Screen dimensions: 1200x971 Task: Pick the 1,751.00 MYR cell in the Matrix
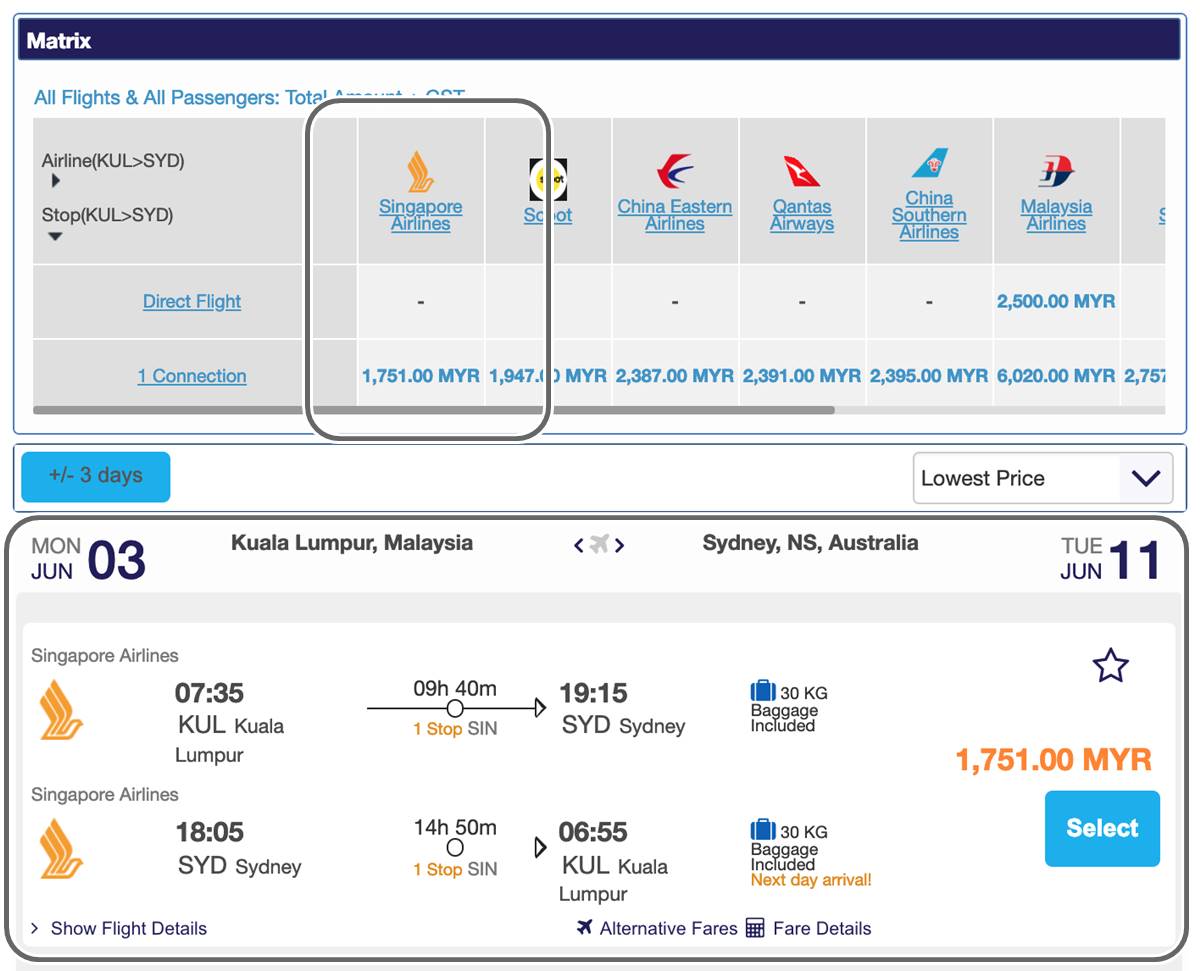click(421, 376)
